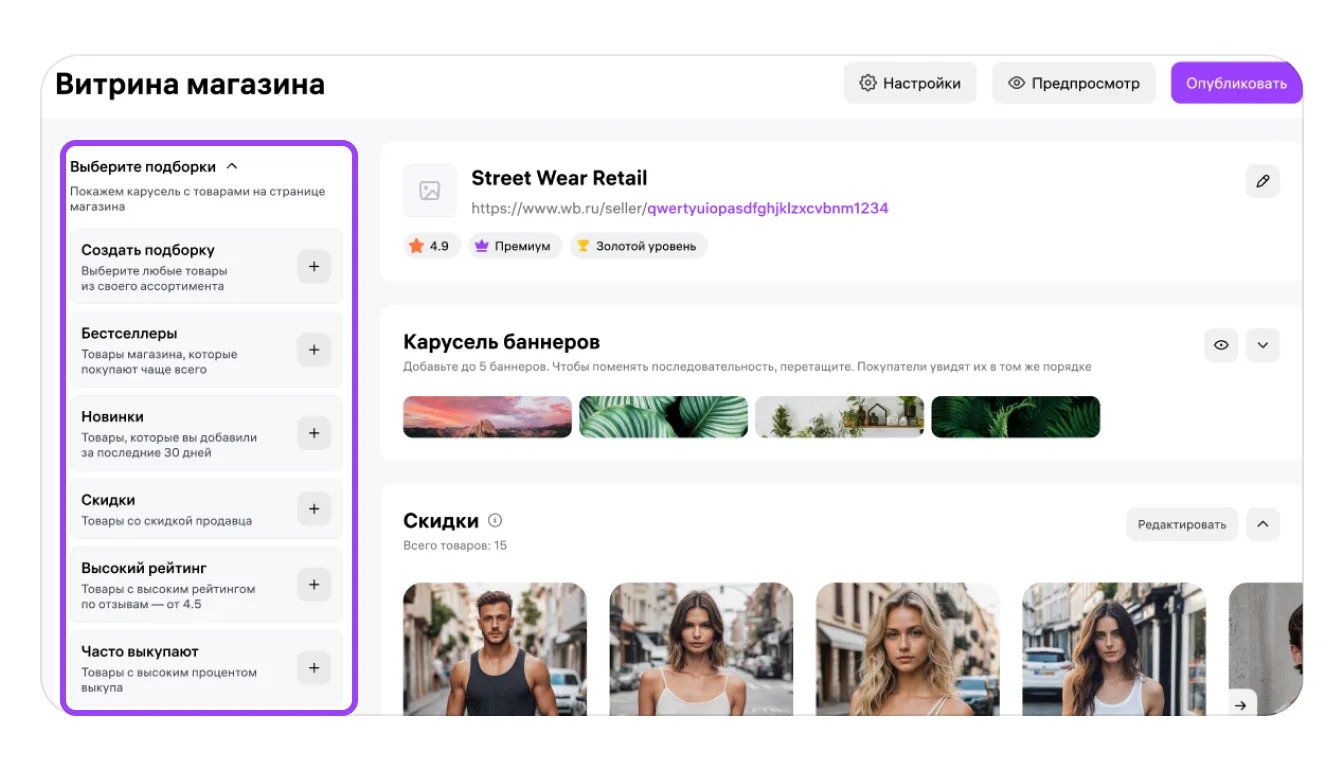Collapse the Выберите подборки panel
This screenshot has height=770, width=1344.
(232, 167)
